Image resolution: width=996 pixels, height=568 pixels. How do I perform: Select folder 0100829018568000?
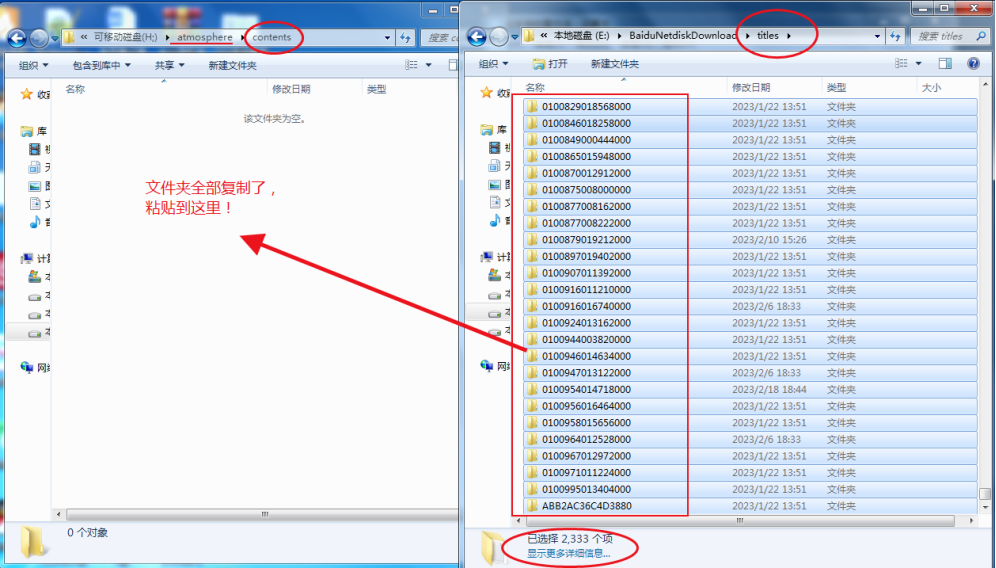(586, 107)
